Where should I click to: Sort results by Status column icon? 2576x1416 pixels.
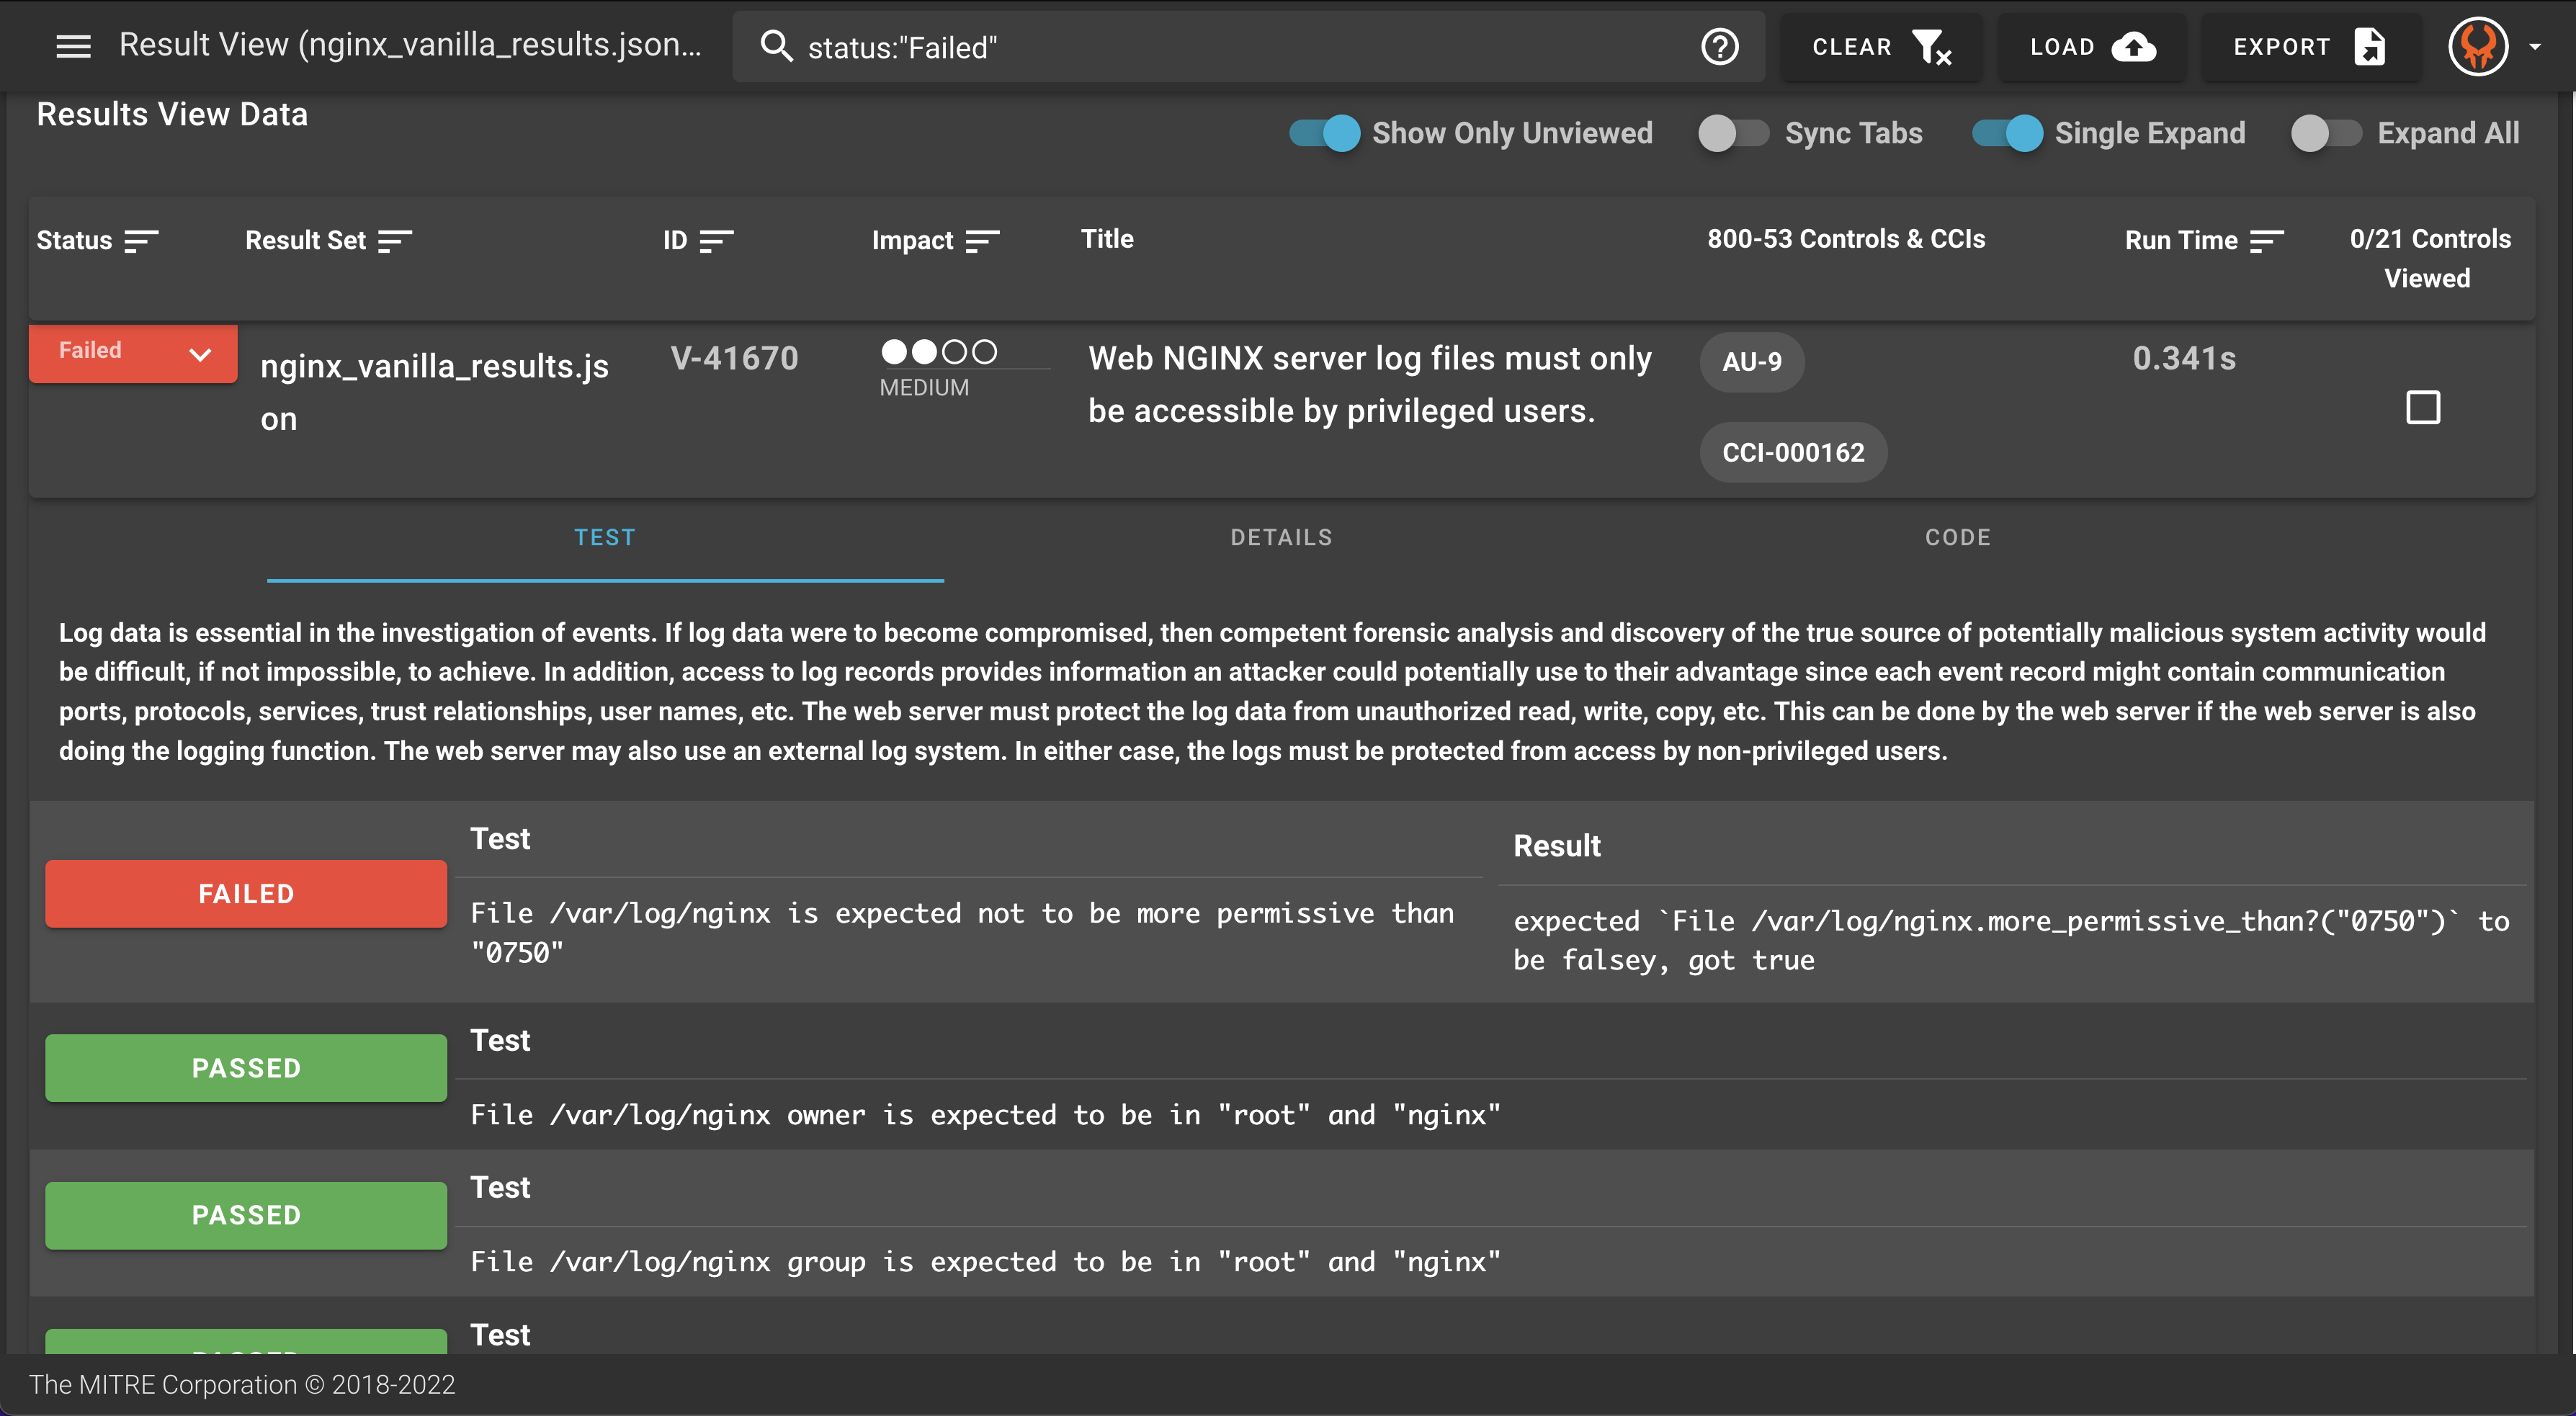point(141,241)
